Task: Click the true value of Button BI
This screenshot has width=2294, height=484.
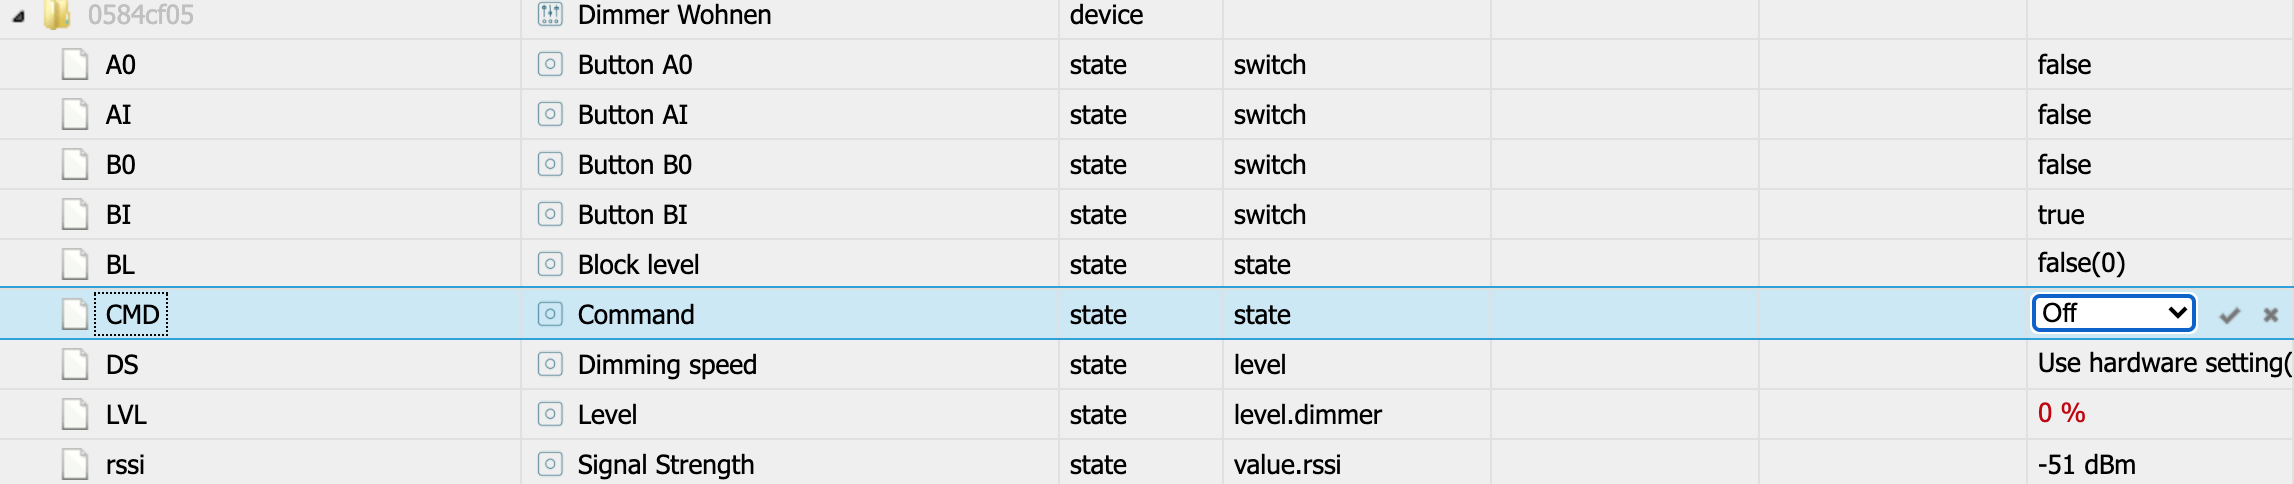Action: coord(2060,215)
